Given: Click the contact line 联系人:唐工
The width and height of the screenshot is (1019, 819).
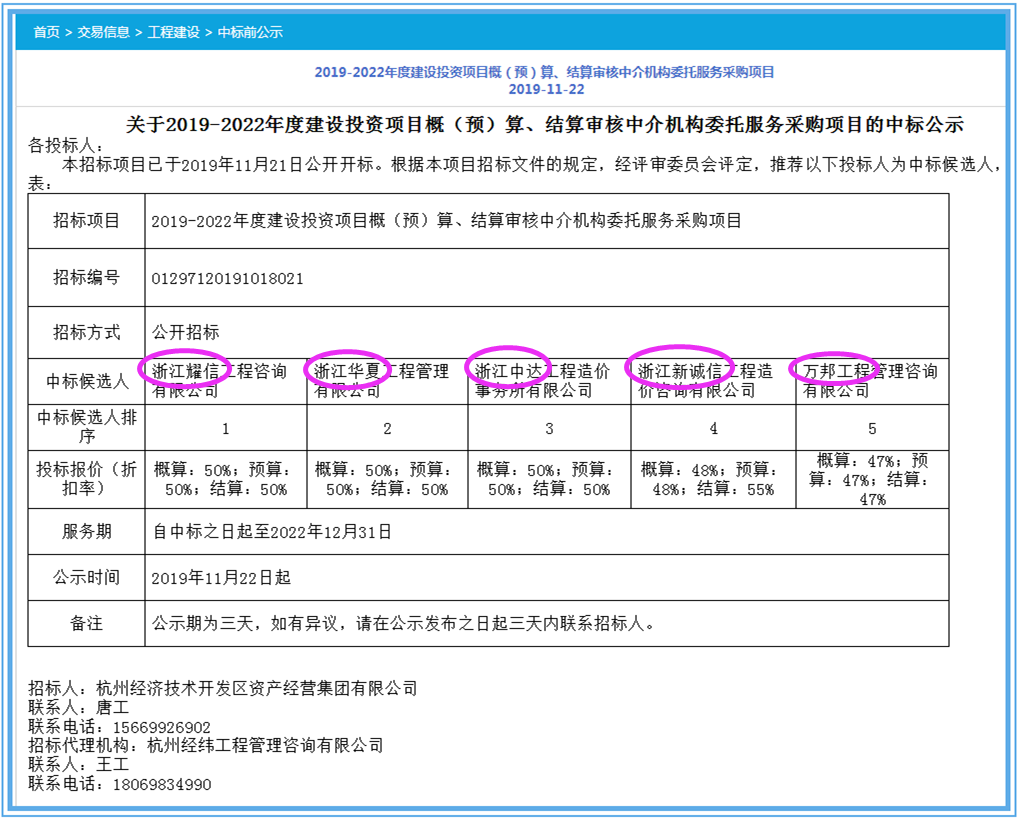Looking at the screenshot, I should (x=79, y=707).
